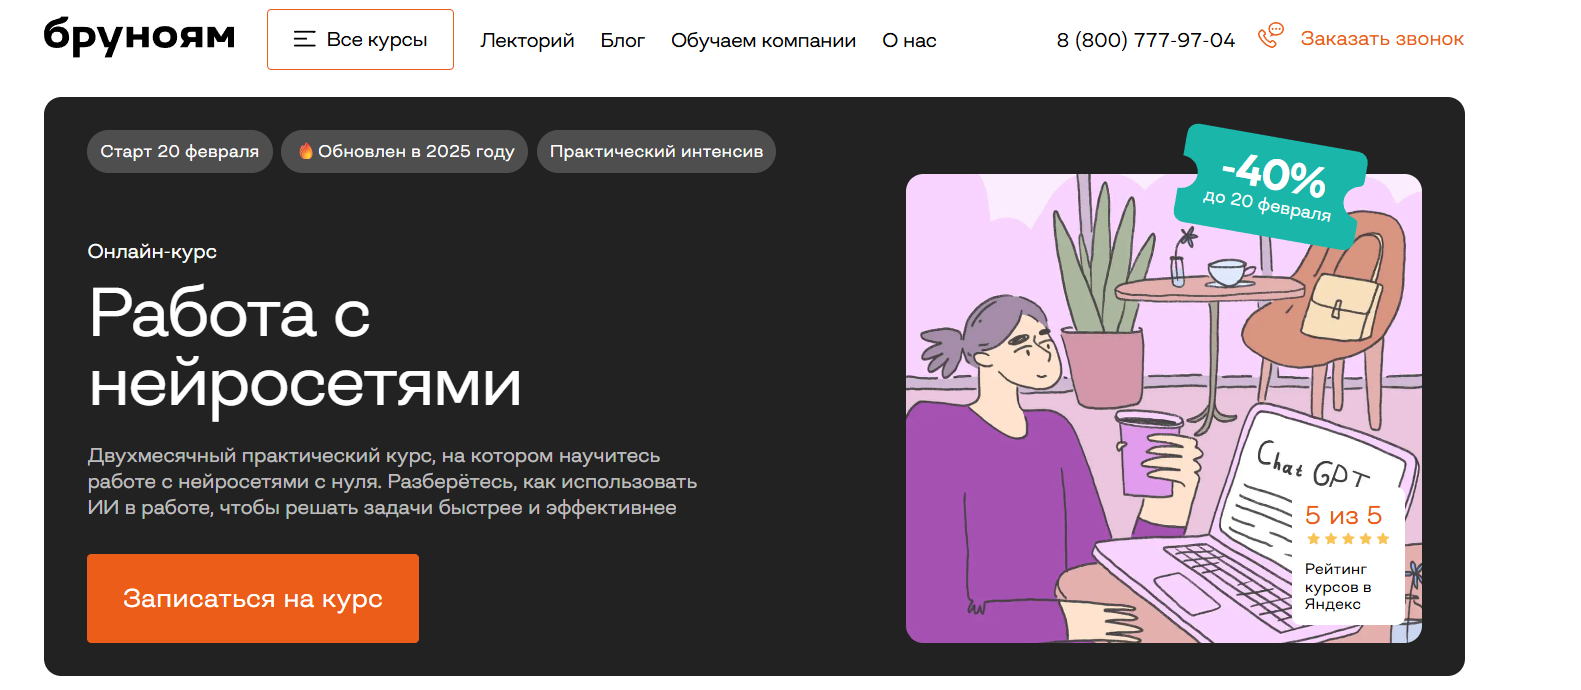Click the Записаться на курс button
This screenshot has height=690, width=1581.
click(x=253, y=598)
